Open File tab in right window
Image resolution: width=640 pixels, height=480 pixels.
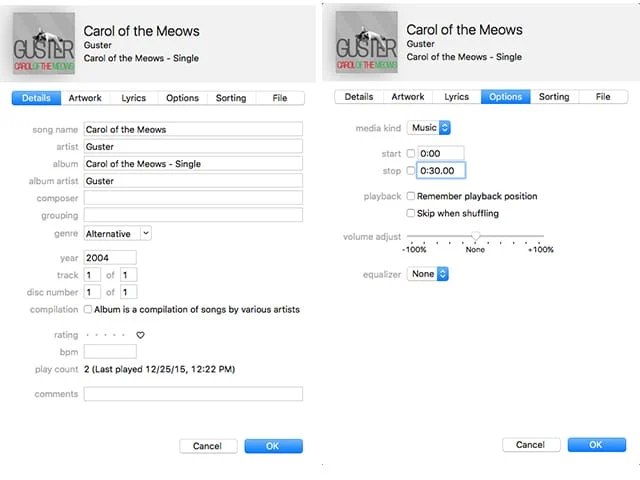pos(603,97)
